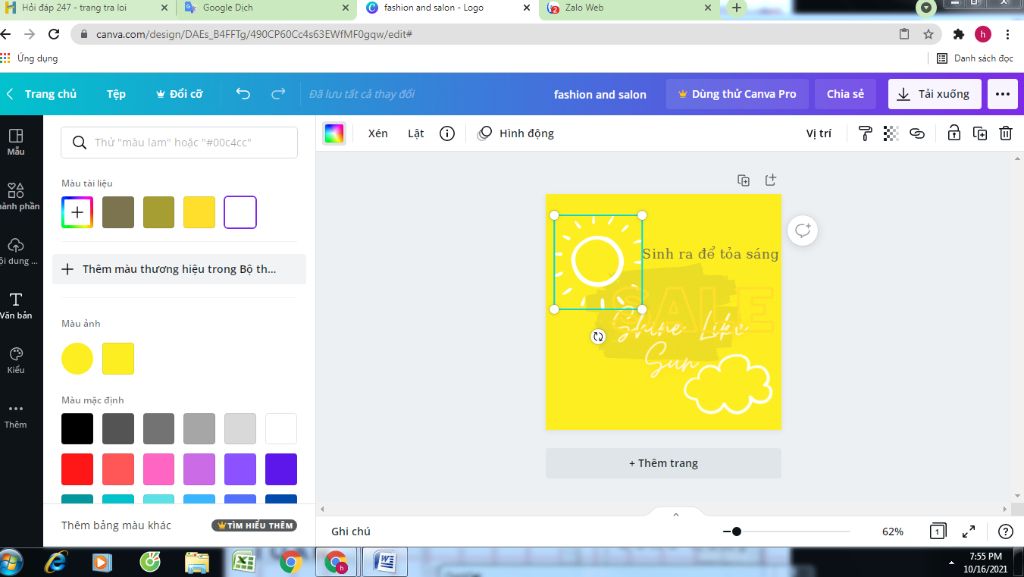Click Dùng thử Canva Pro button
Screen dimensions: 1024x577
737,94
